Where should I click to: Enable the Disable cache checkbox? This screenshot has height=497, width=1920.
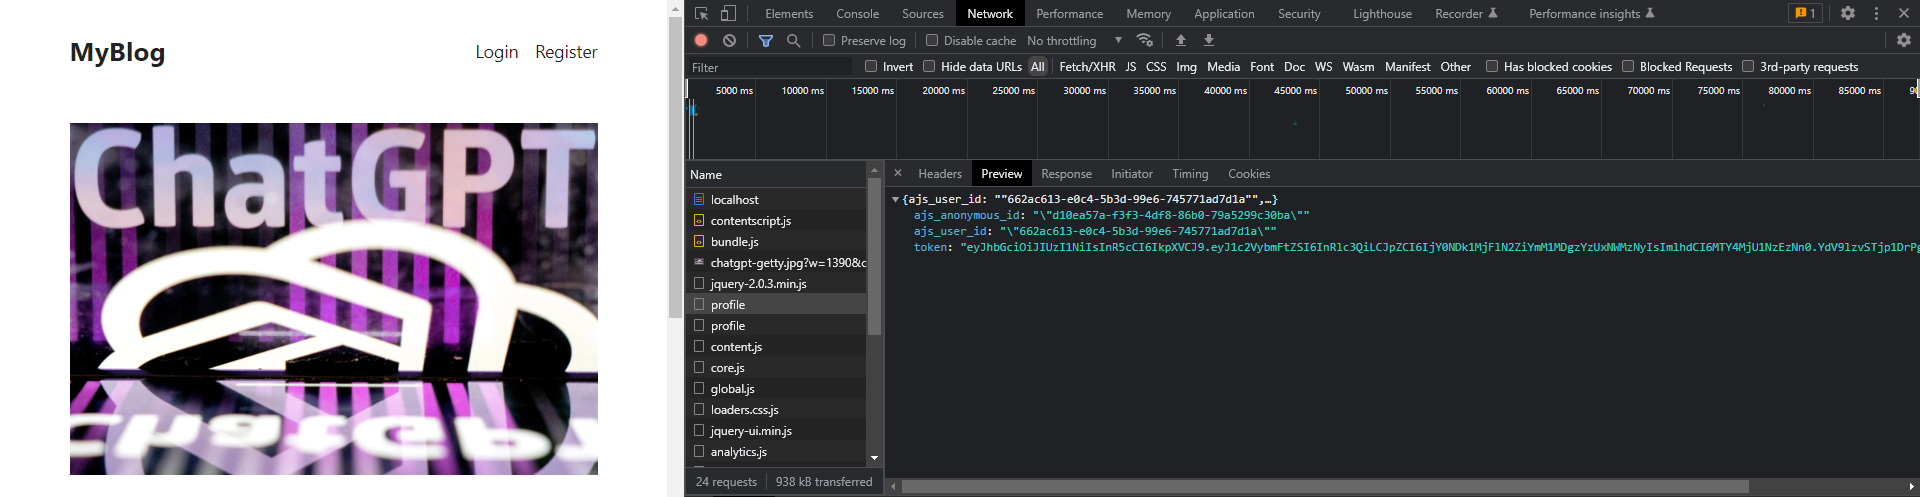pyautogui.click(x=932, y=40)
